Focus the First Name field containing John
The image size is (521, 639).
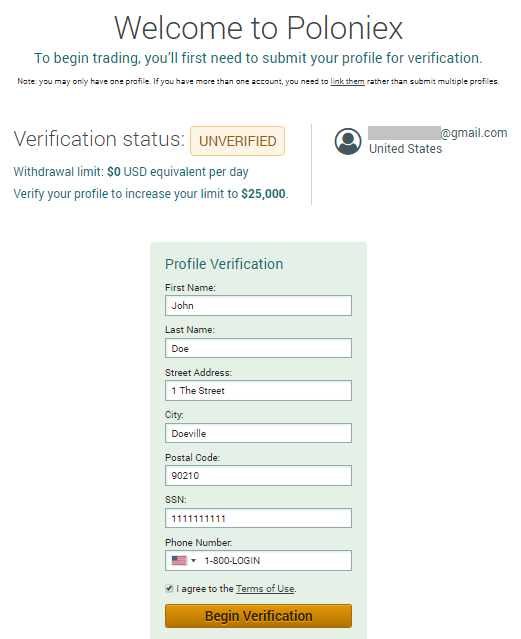coord(258,306)
